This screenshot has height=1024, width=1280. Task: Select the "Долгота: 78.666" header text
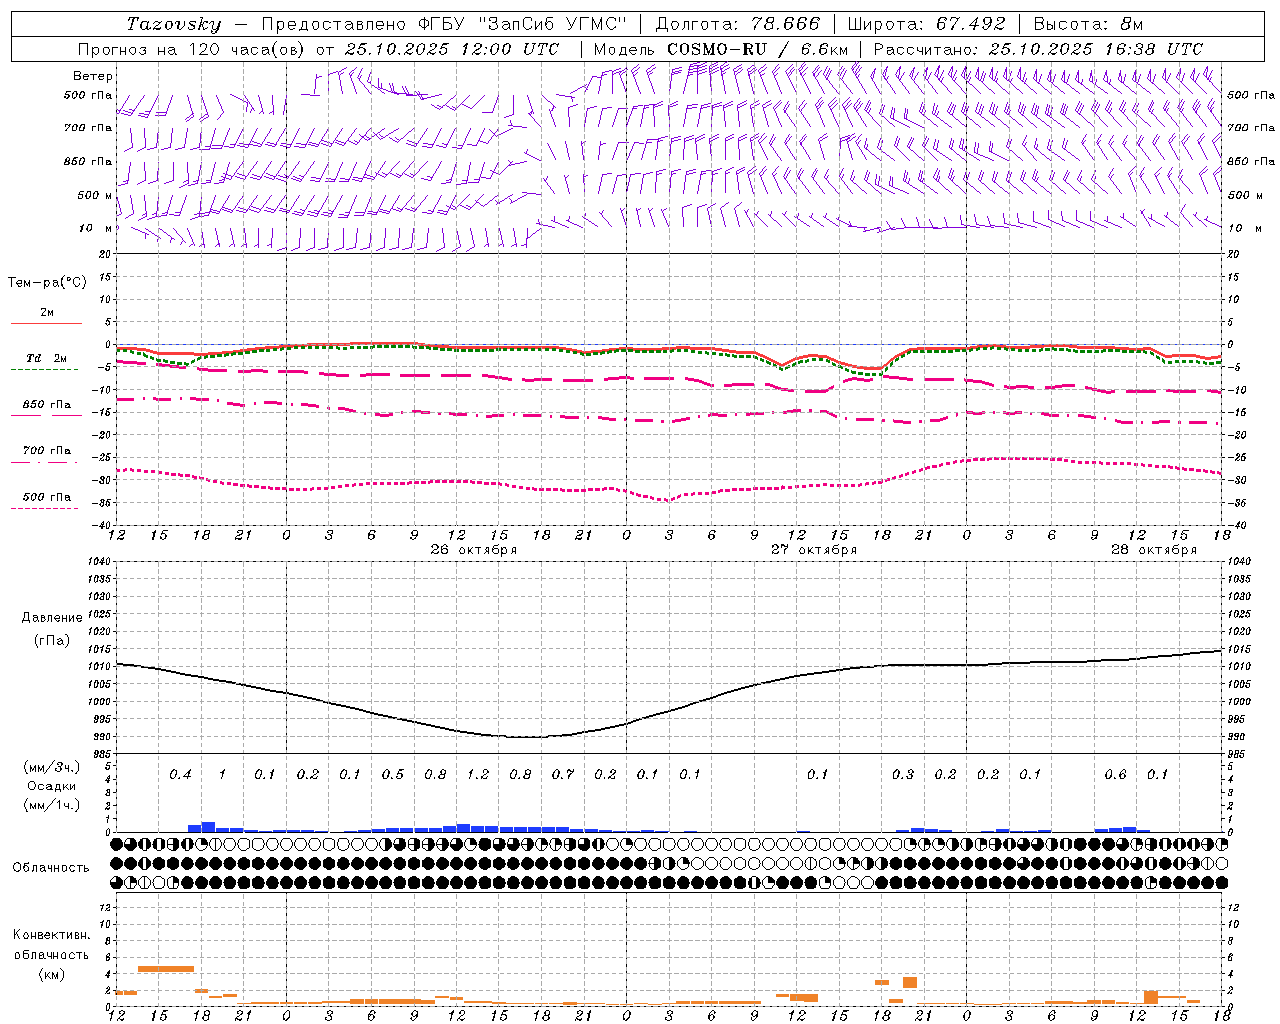click(x=738, y=24)
